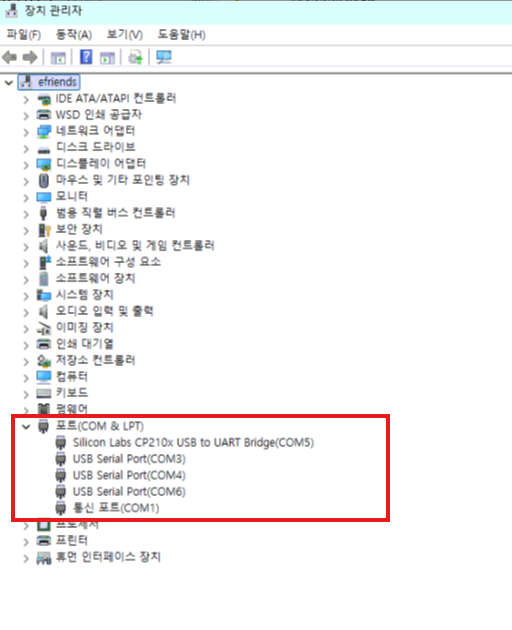Collapse the 포트(COM & LPT) category
The height and width of the screenshot is (630, 512).
[26, 427]
